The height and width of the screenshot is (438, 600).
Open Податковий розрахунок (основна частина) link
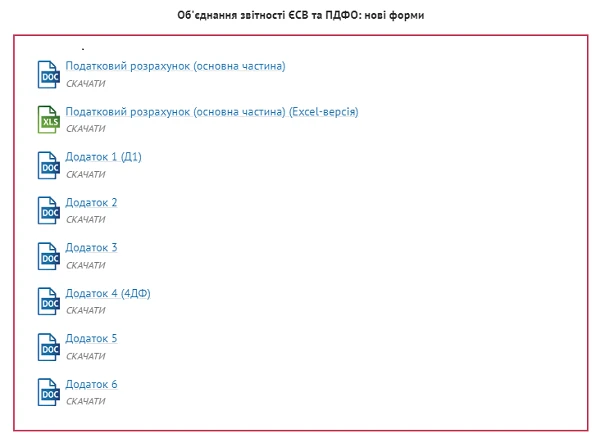pos(175,66)
